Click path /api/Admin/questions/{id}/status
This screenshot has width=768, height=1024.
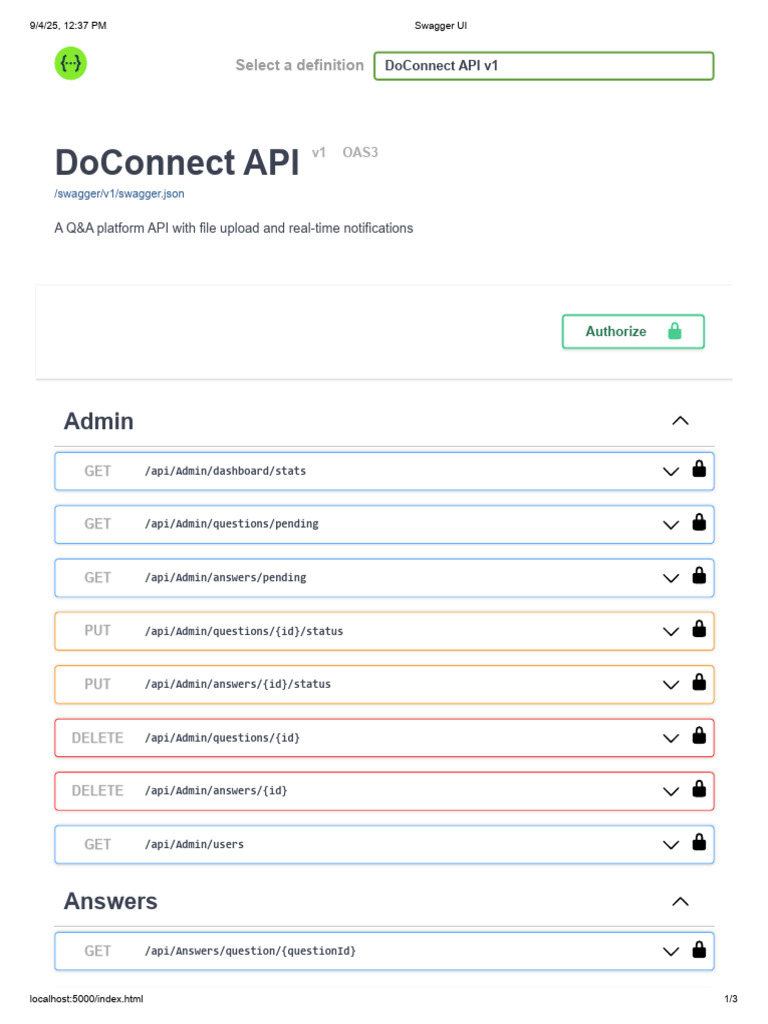click(x=244, y=631)
